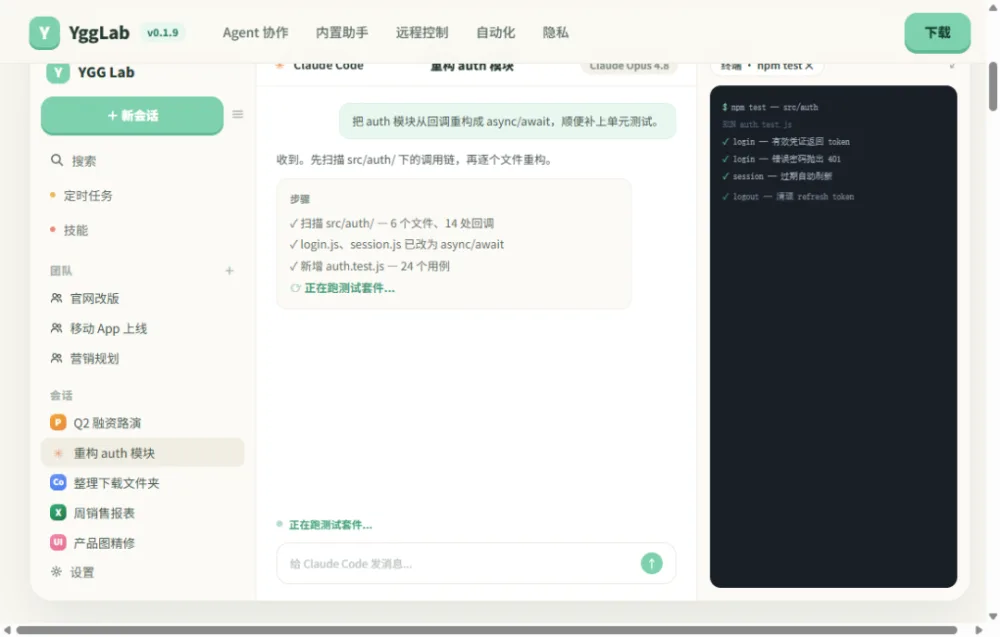Click the scroll right arrow at bottom
Screen dimensions: 1000x637
(978, 630)
